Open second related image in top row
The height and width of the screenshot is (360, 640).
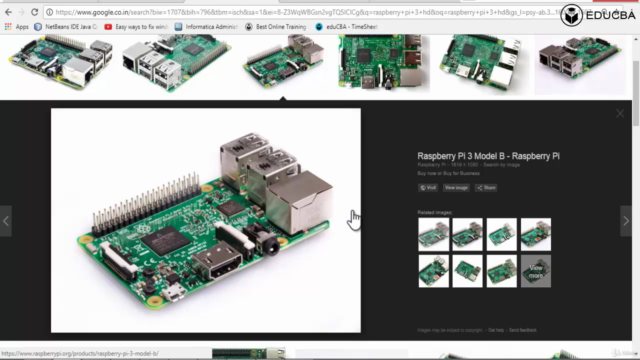[x=467, y=234]
